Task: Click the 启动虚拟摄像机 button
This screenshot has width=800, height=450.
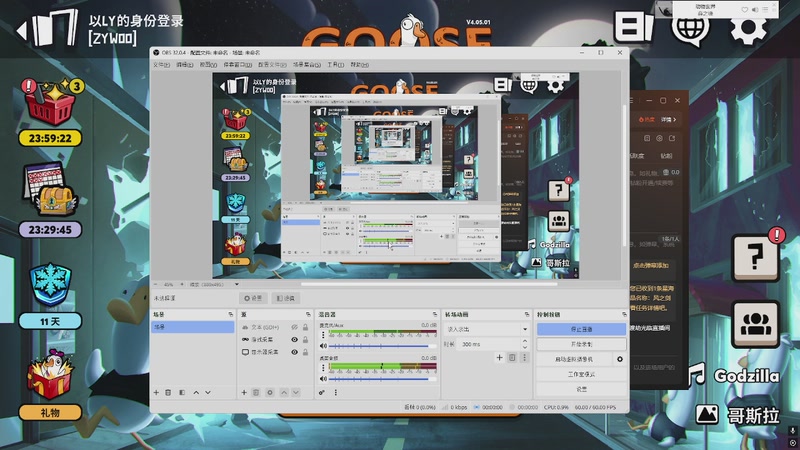Action: 574,359
